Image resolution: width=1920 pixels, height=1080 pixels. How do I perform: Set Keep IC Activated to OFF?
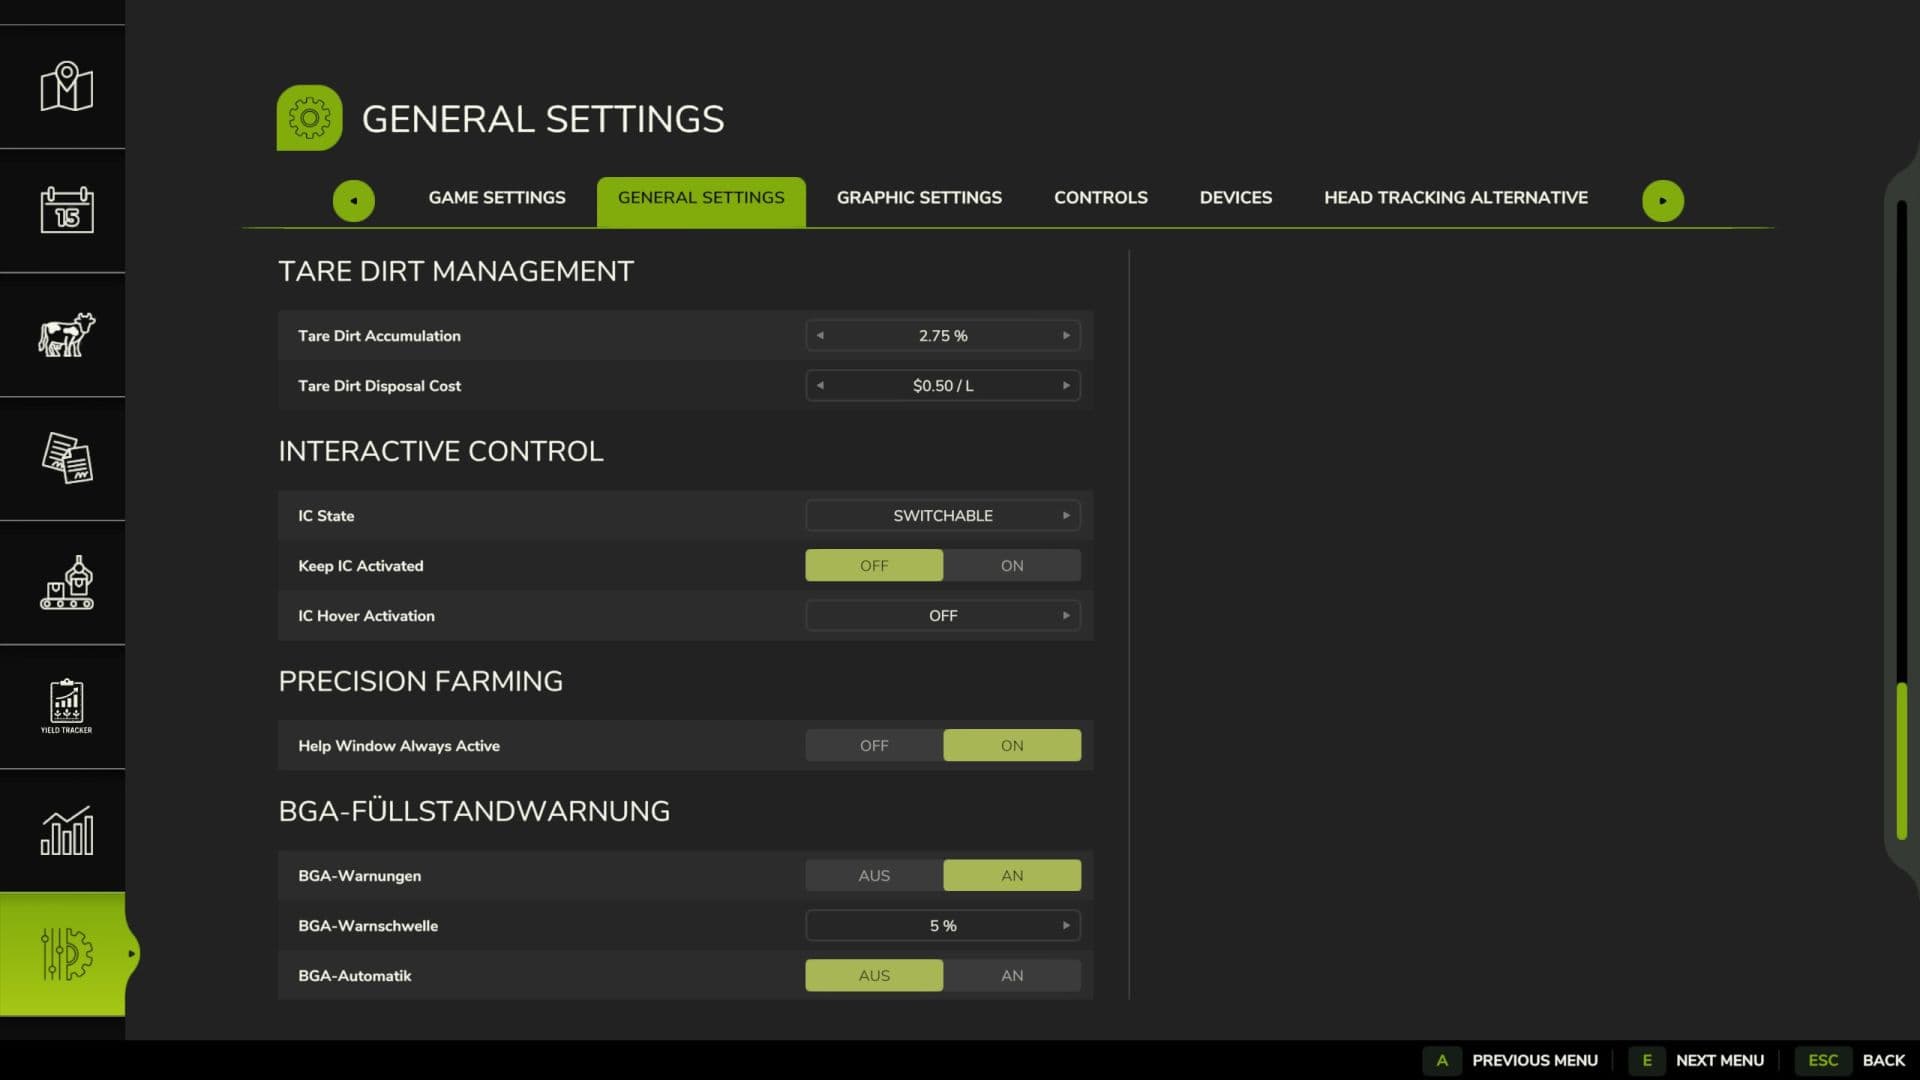pyautogui.click(x=874, y=566)
